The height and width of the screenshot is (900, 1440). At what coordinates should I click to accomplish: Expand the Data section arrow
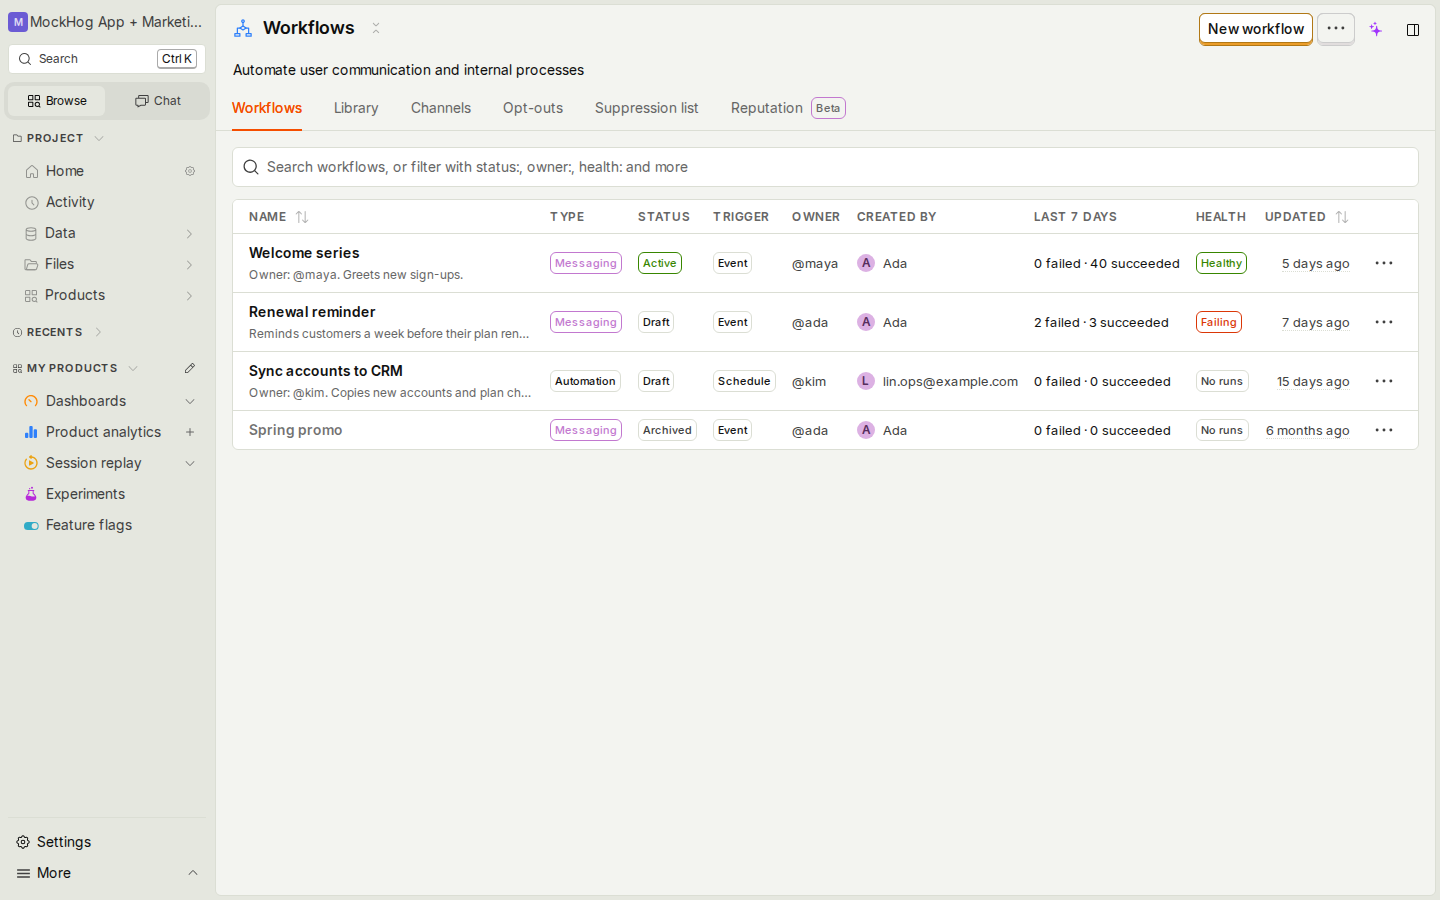tap(190, 233)
